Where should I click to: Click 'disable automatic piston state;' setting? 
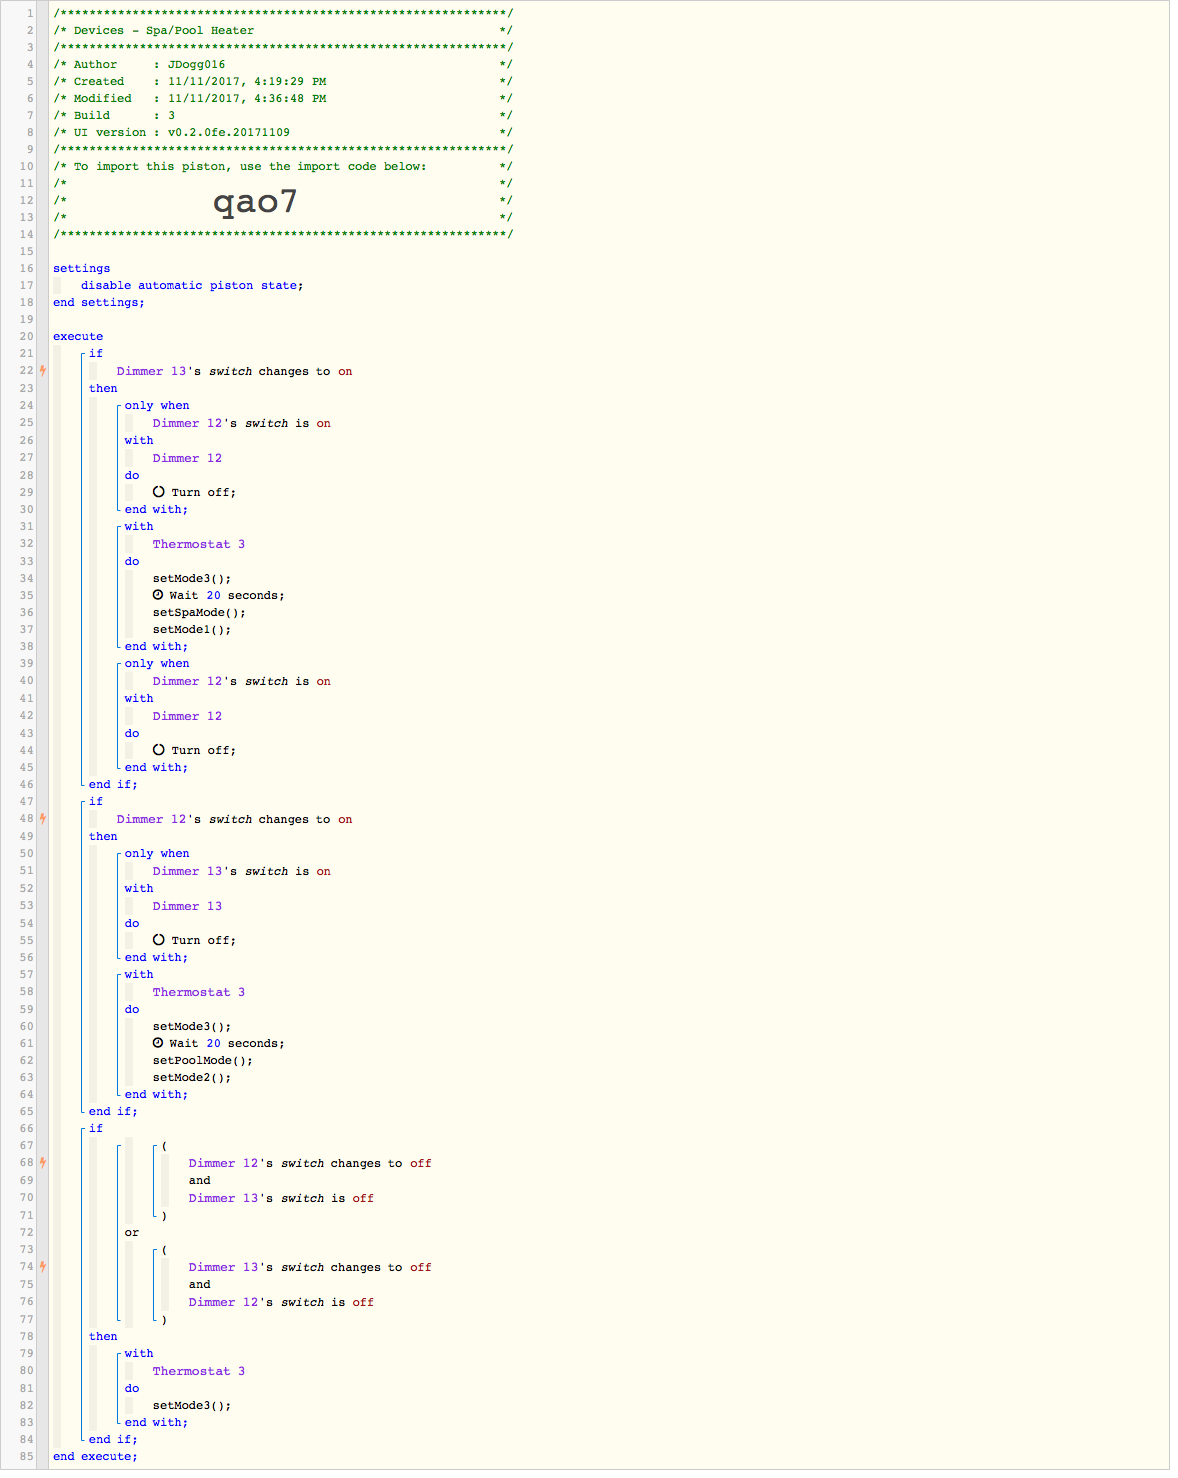(192, 285)
